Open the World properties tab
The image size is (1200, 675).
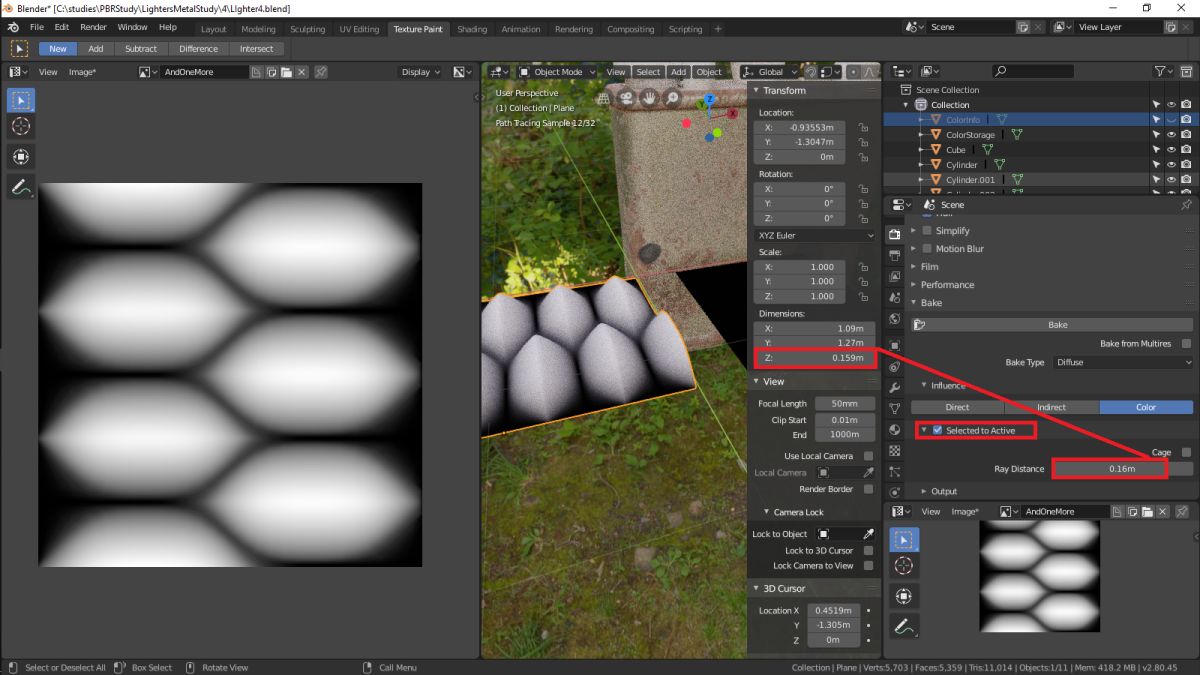click(x=895, y=320)
